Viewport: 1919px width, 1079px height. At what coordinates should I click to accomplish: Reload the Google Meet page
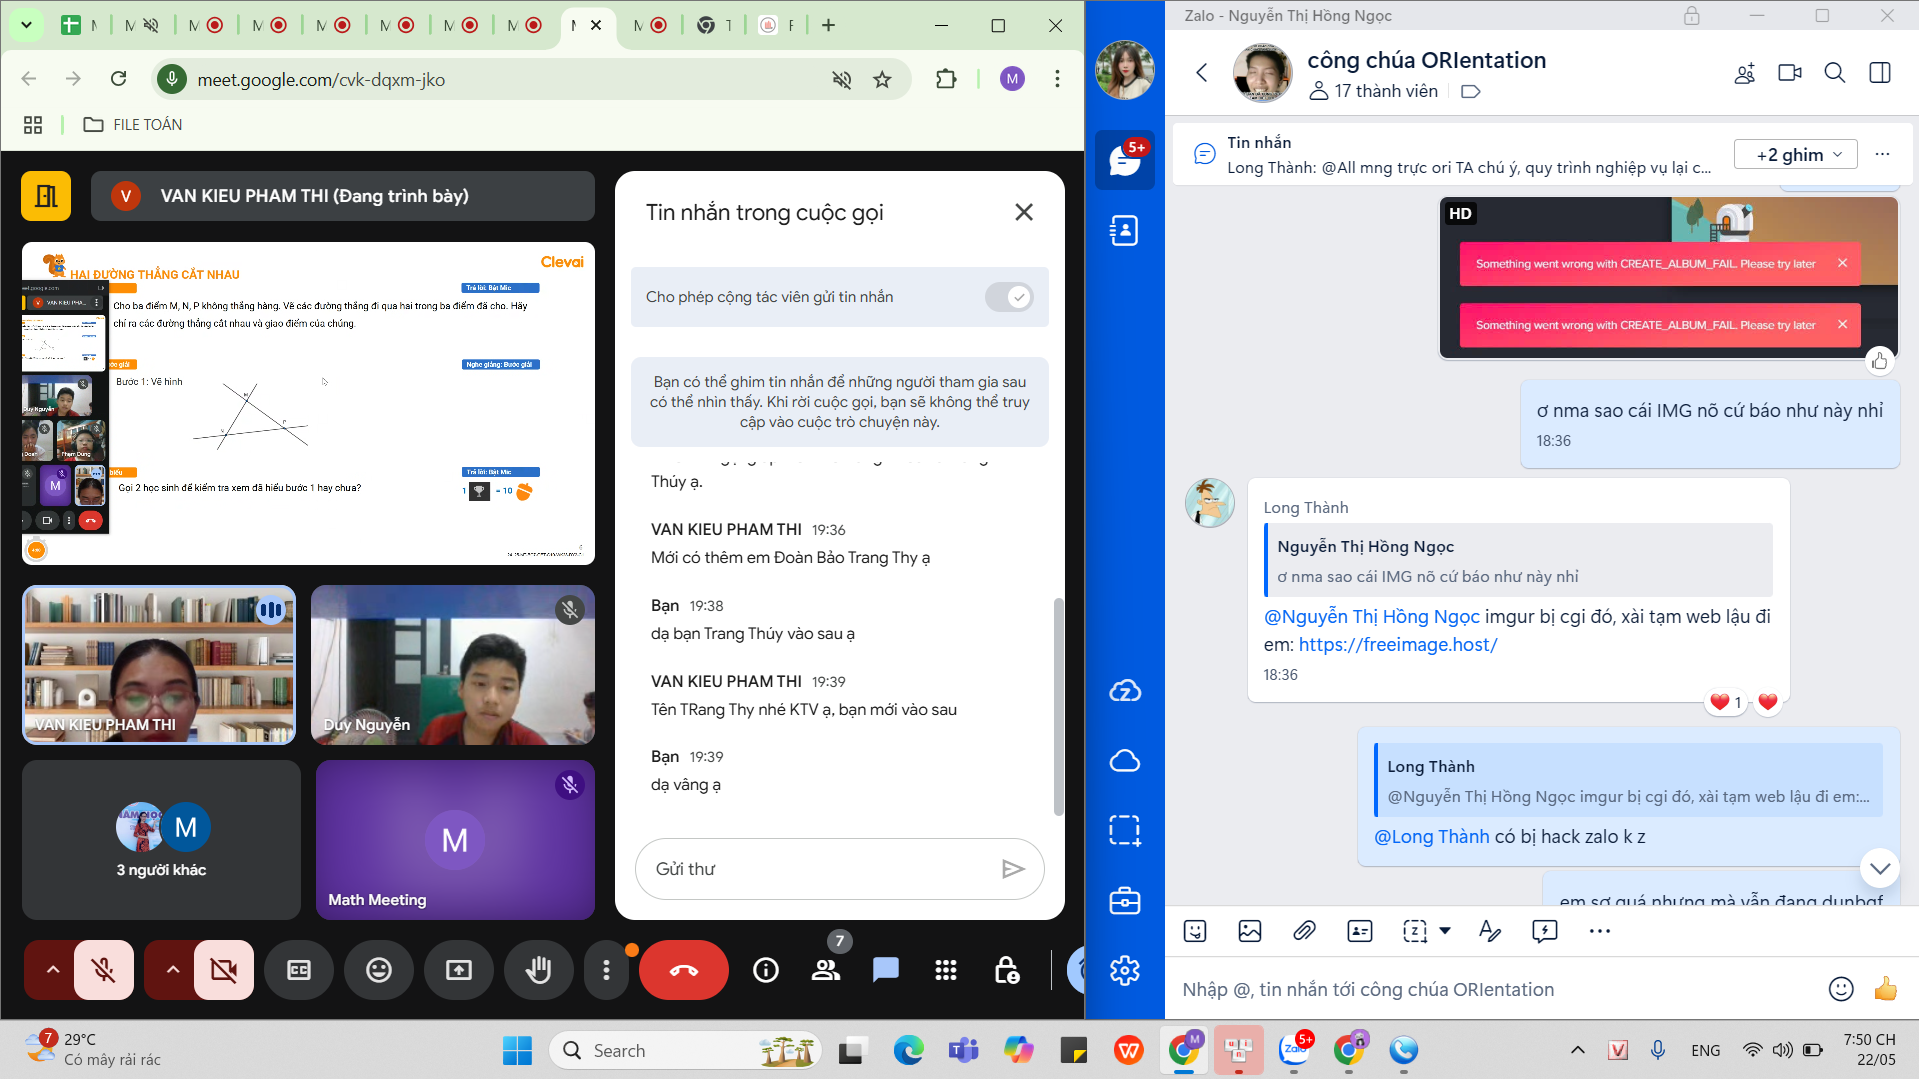(118, 79)
